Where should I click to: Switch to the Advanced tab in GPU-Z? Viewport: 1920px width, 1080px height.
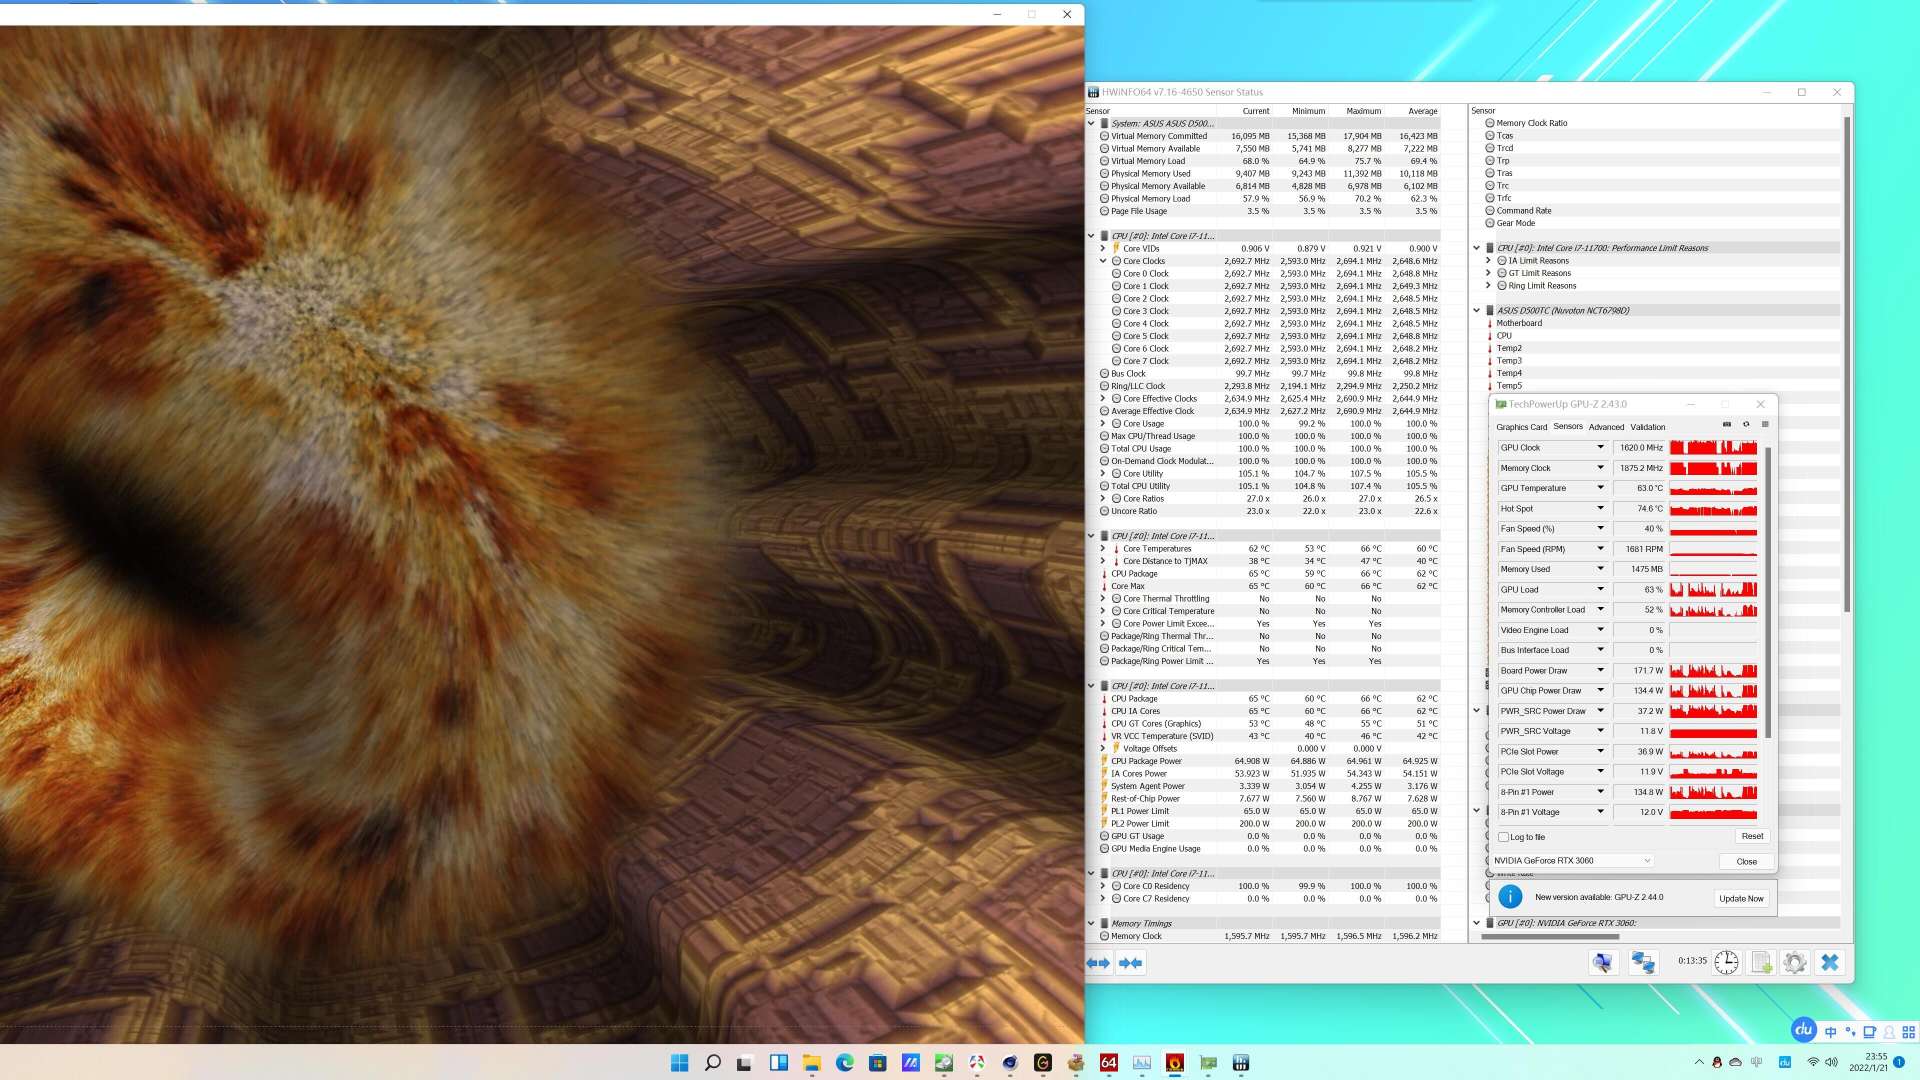click(x=1606, y=427)
